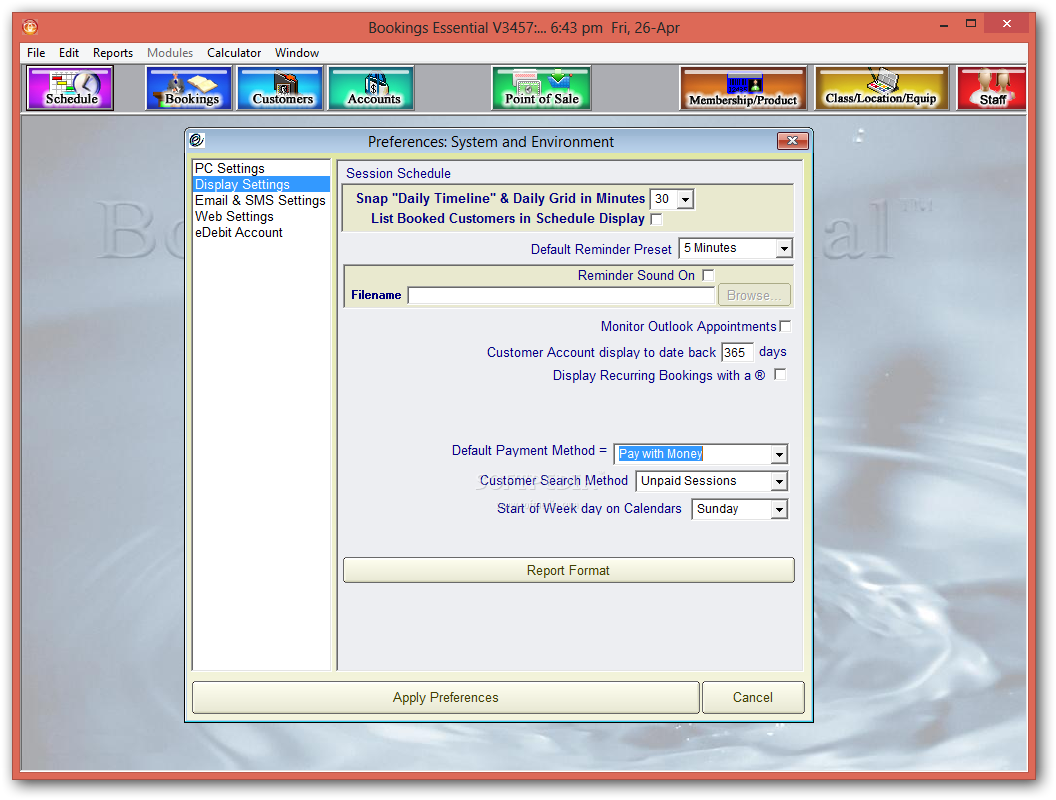This screenshot has width=1056, height=800.
Task: Open the Modules menu
Action: coord(170,53)
